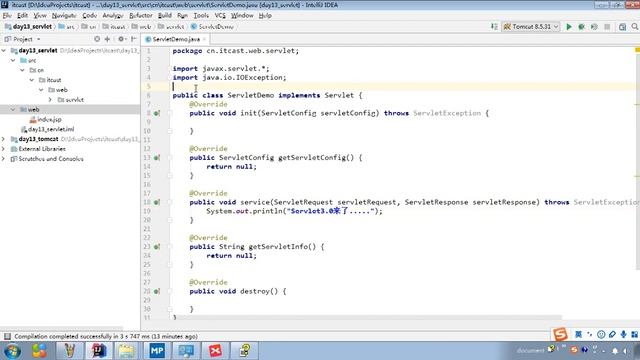Image resolution: width=640 pixels, height=360 pixels.
Task: Open the Tomcat 8.5.31 run configuration dropdown
Action: click(x=531, y=27)
